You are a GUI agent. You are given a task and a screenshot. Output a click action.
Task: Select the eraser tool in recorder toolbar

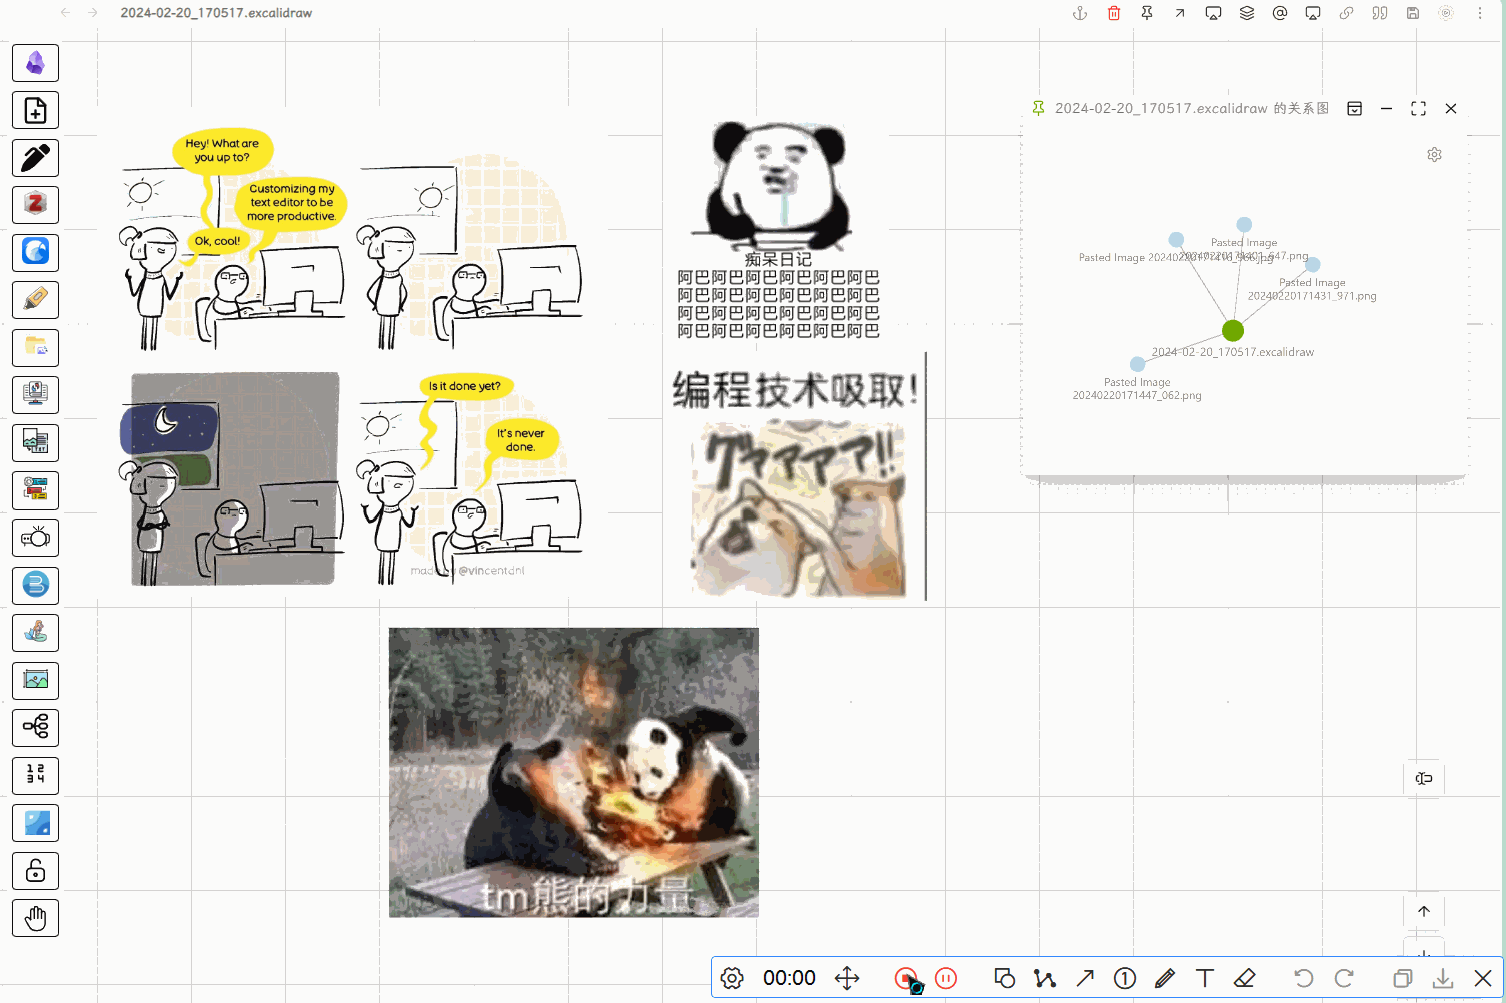(x=1244, y=978)
